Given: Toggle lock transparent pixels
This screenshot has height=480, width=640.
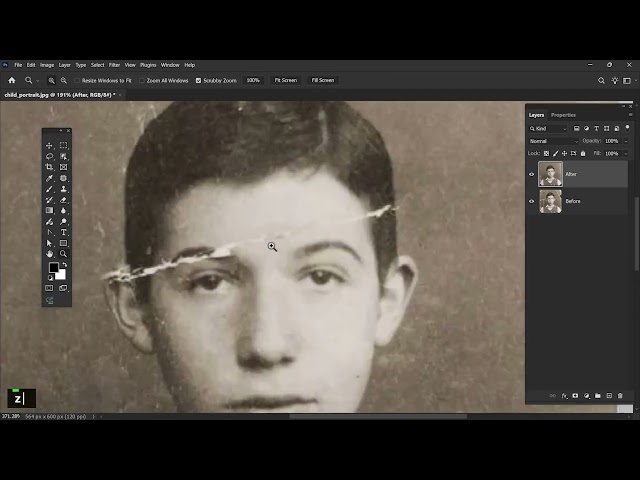Looking at the screenshot, I should click(546, 153).
